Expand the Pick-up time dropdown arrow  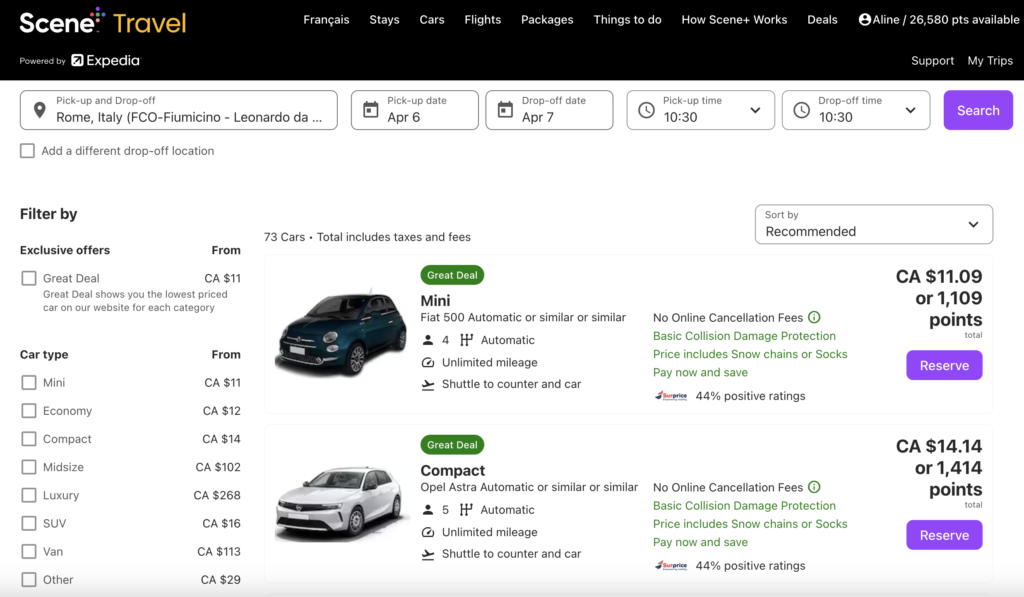point(755,110)
